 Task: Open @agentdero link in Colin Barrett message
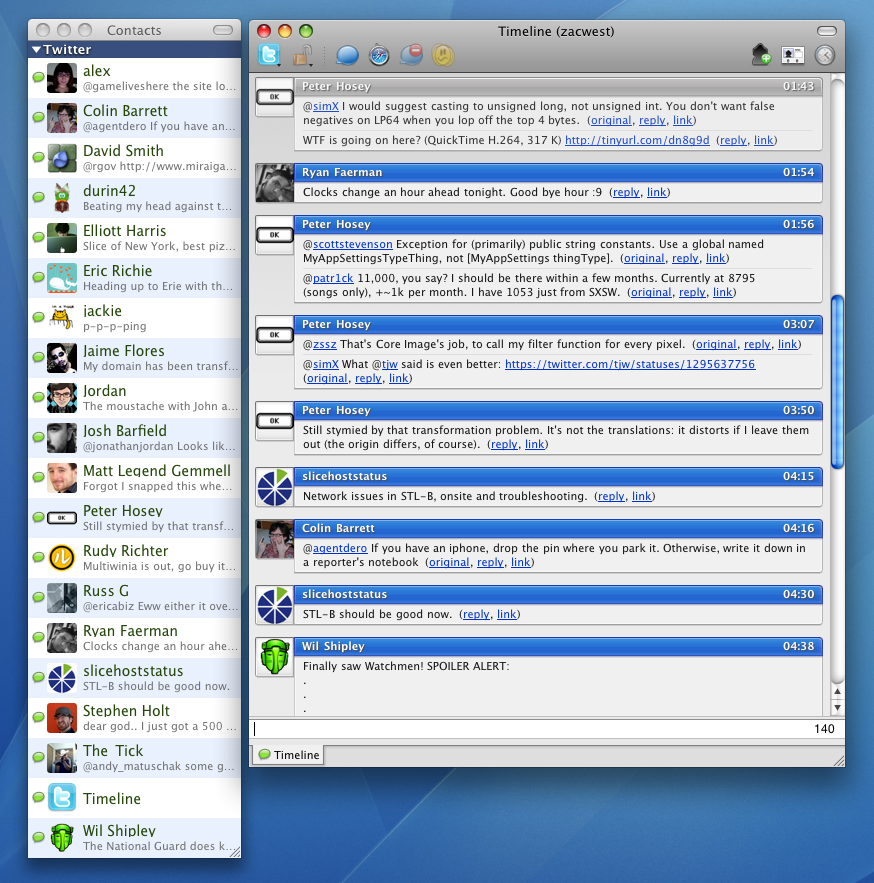coord(340,548)
